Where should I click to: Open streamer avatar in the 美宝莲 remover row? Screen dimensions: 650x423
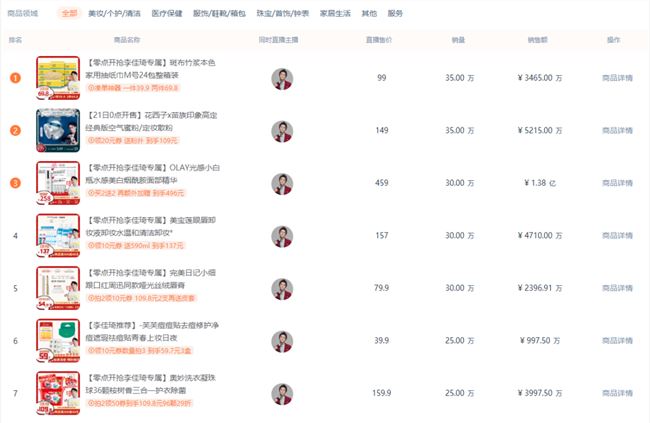(282, 236)
